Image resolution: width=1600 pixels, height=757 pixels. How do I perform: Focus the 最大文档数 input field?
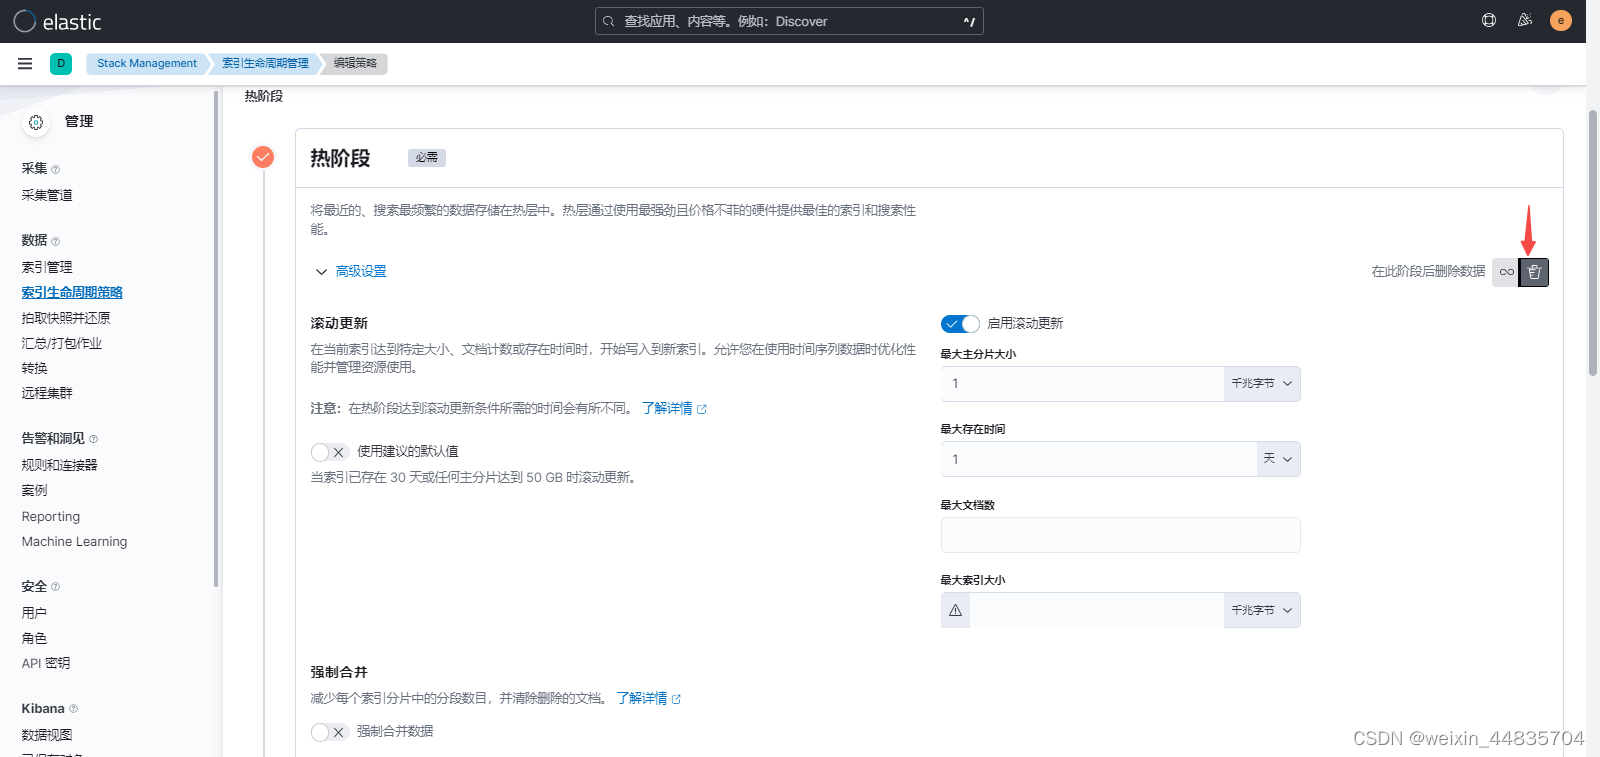1120,535
